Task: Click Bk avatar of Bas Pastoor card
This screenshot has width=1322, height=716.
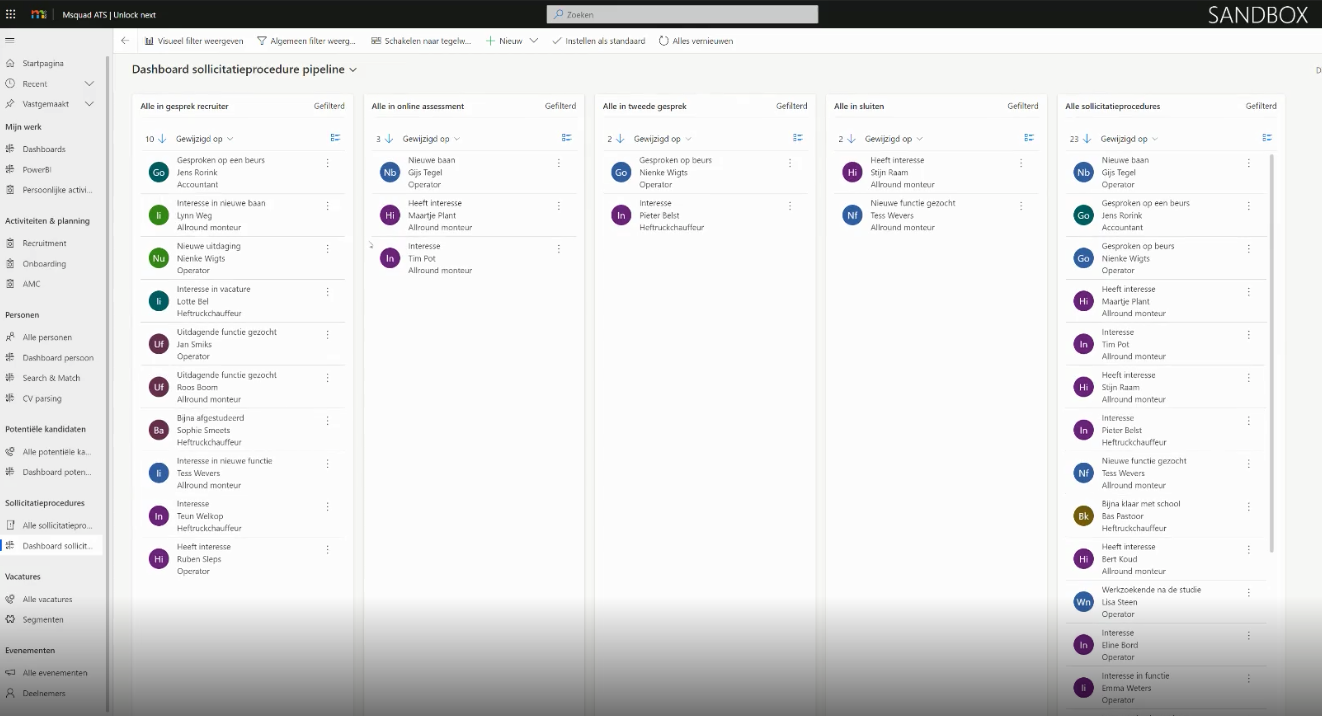Action: 1083,516
